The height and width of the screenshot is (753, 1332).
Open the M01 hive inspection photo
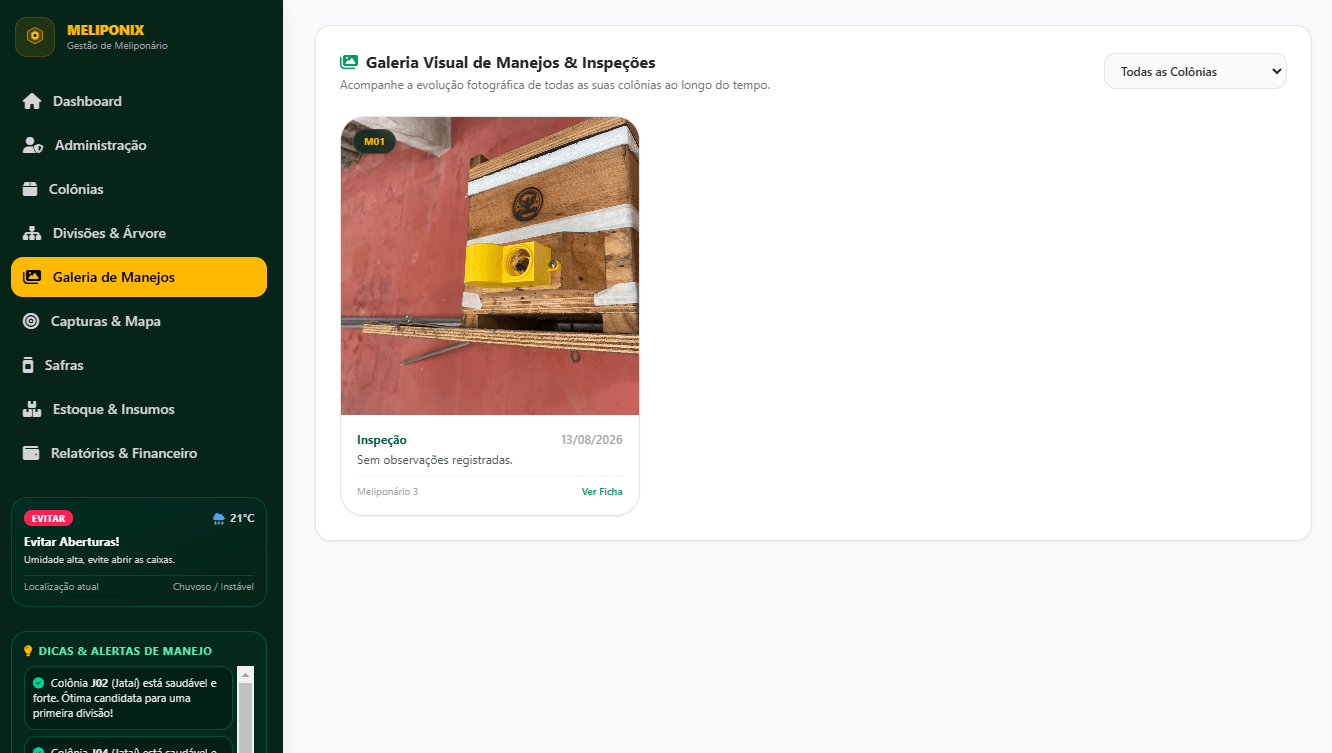pyautogui.click(x=490, y=266)
